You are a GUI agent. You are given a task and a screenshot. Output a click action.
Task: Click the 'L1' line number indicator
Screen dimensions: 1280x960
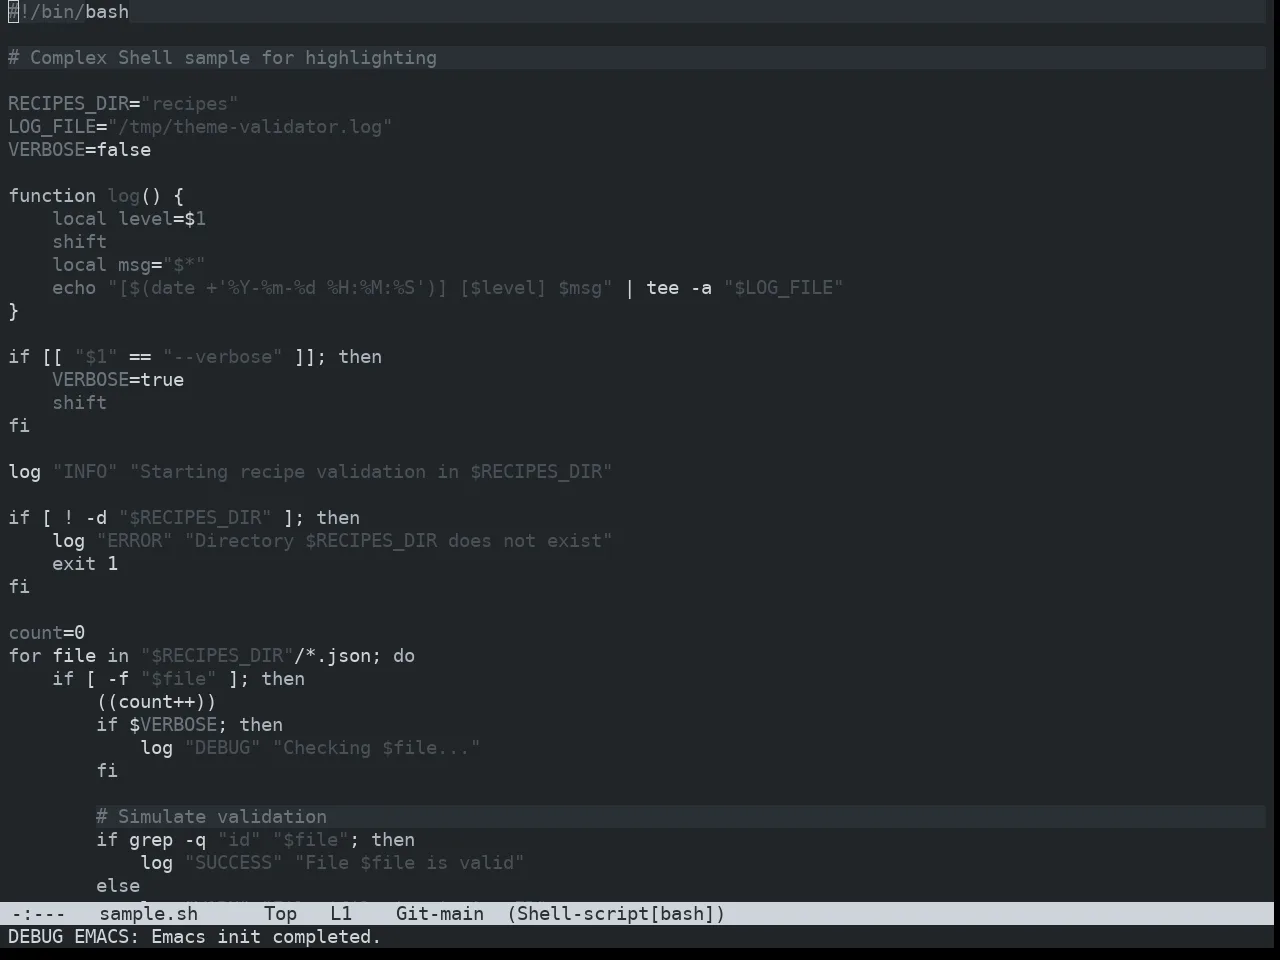tap(341, 914)
